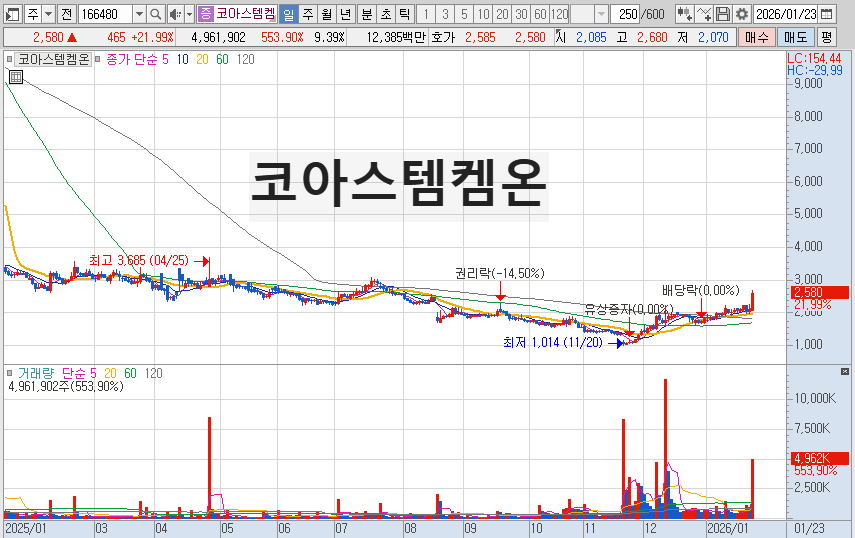The height and width of the screenshot is (538, 855).
Task: Click the speaker sound icon
Action: coord(175,14)
